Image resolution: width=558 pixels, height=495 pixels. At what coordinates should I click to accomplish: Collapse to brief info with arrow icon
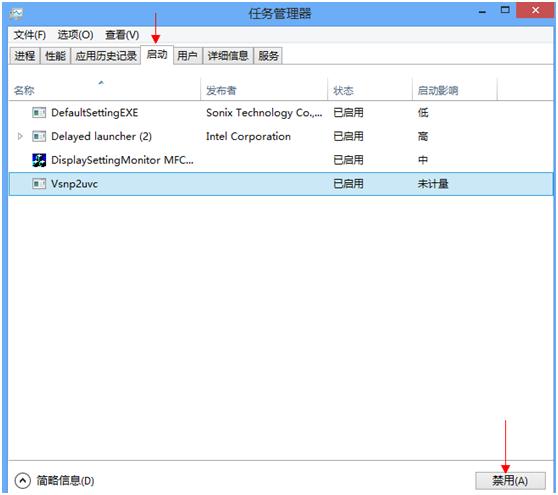click(x=22, y=481)
